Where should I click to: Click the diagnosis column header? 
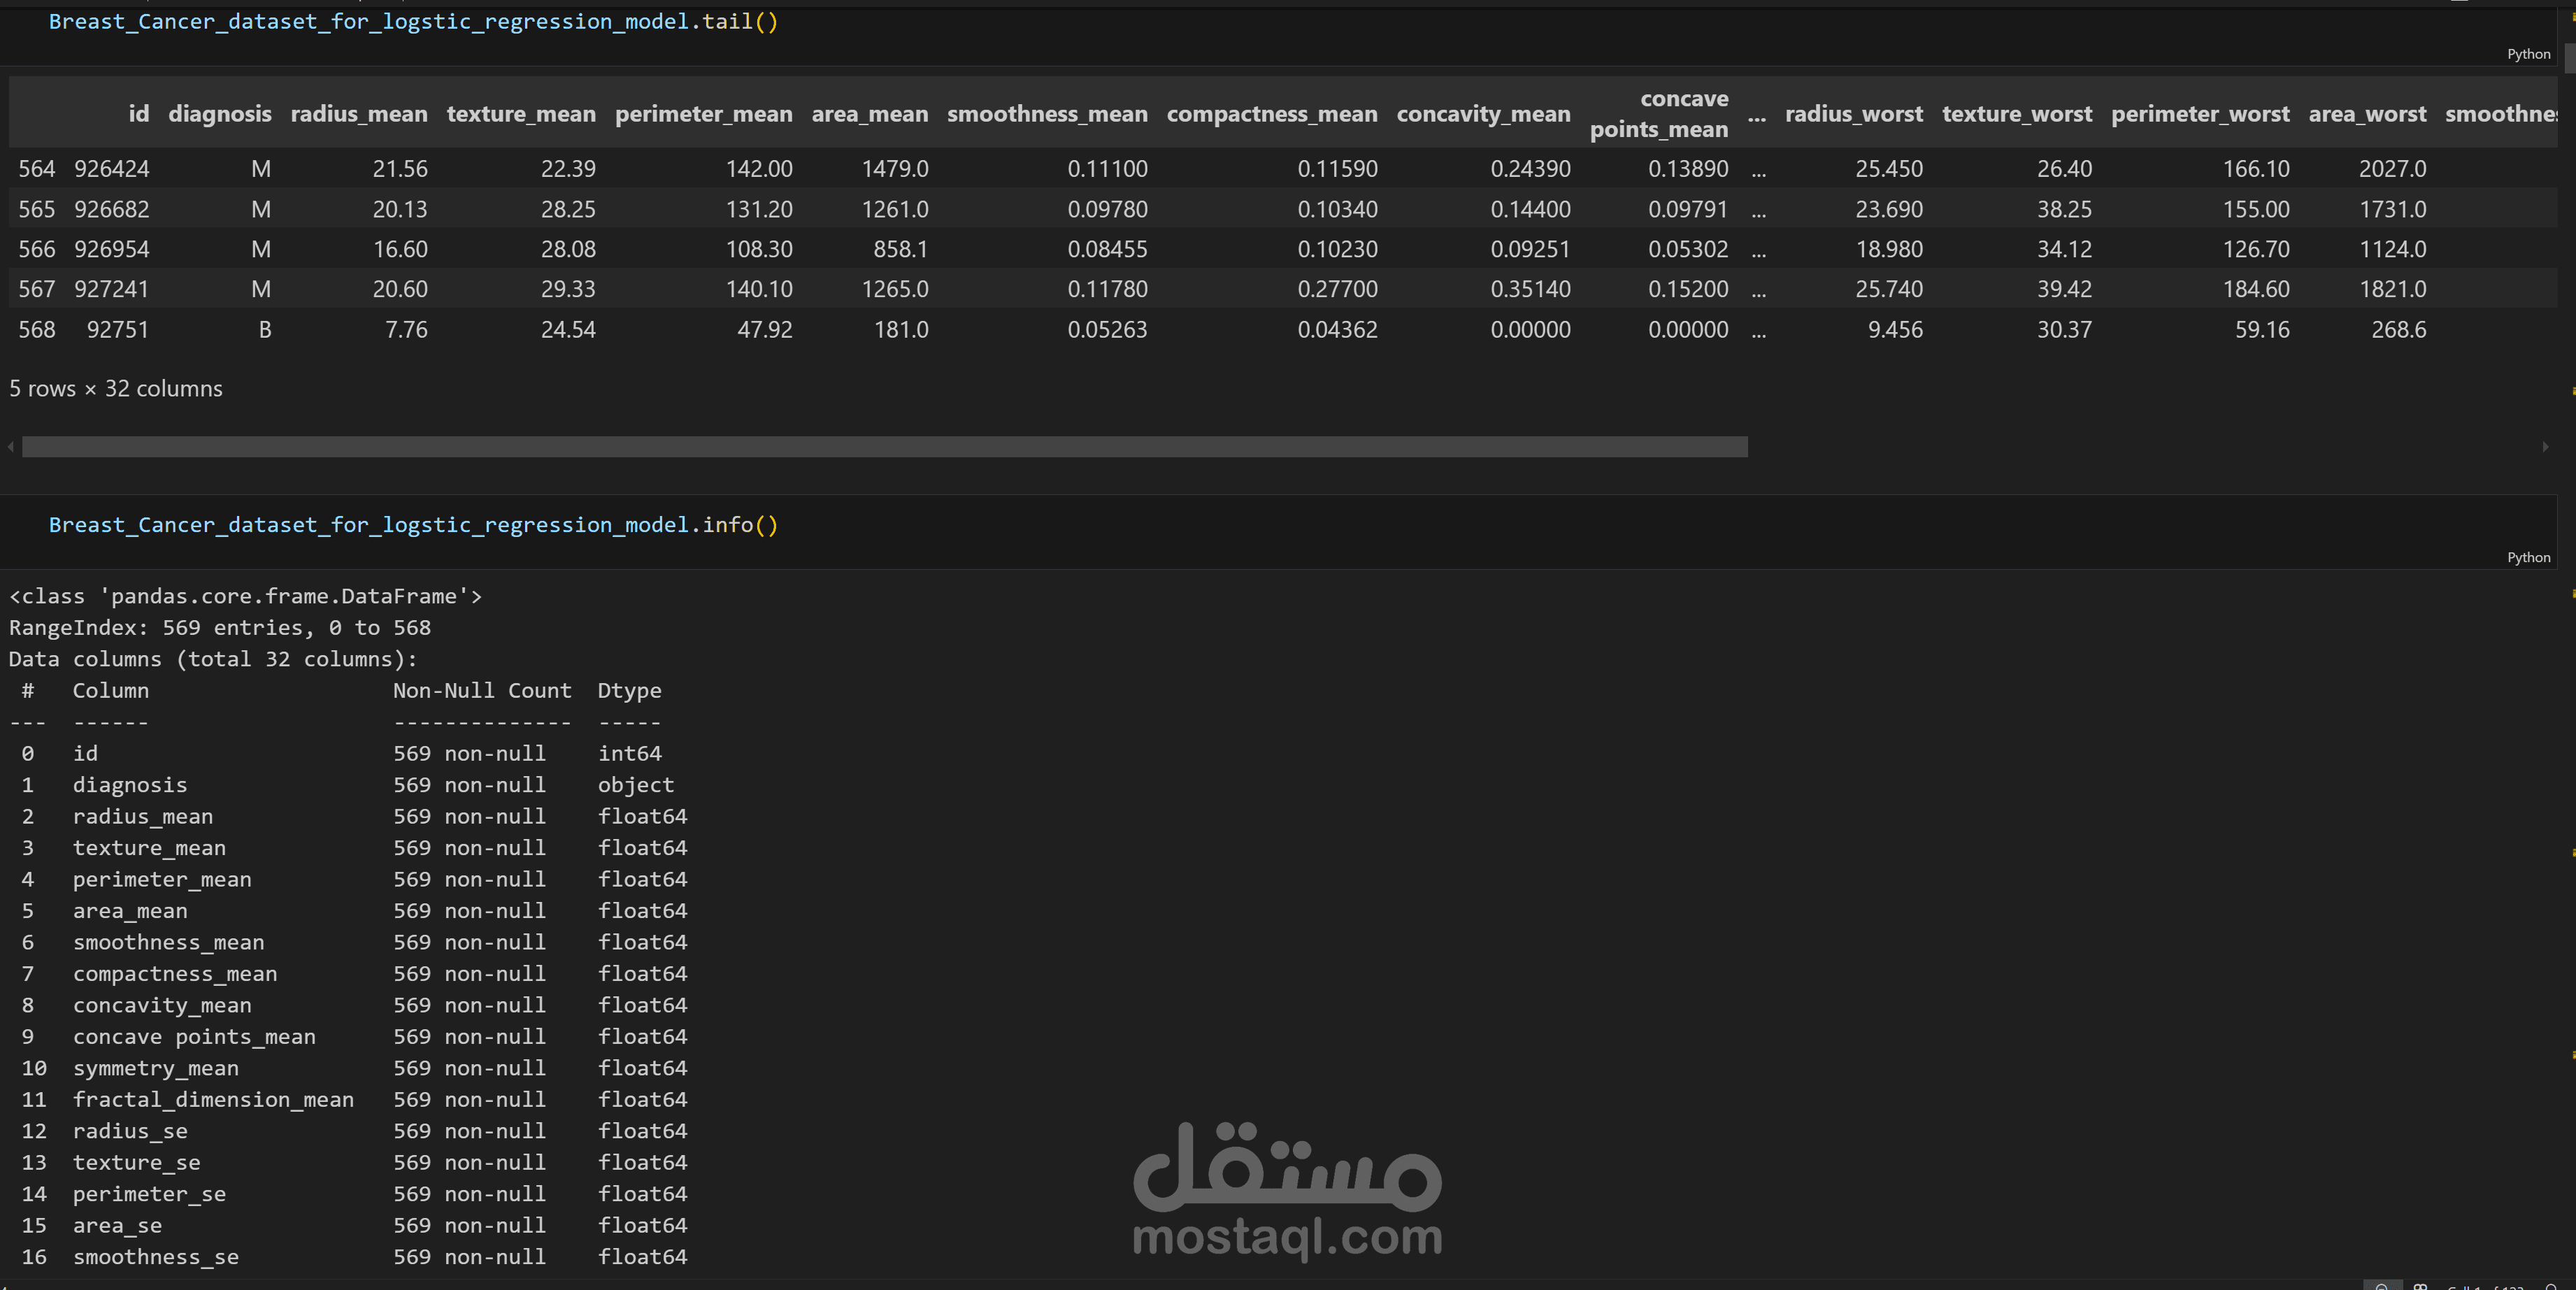pyautogui.click(x=219, y=114)
